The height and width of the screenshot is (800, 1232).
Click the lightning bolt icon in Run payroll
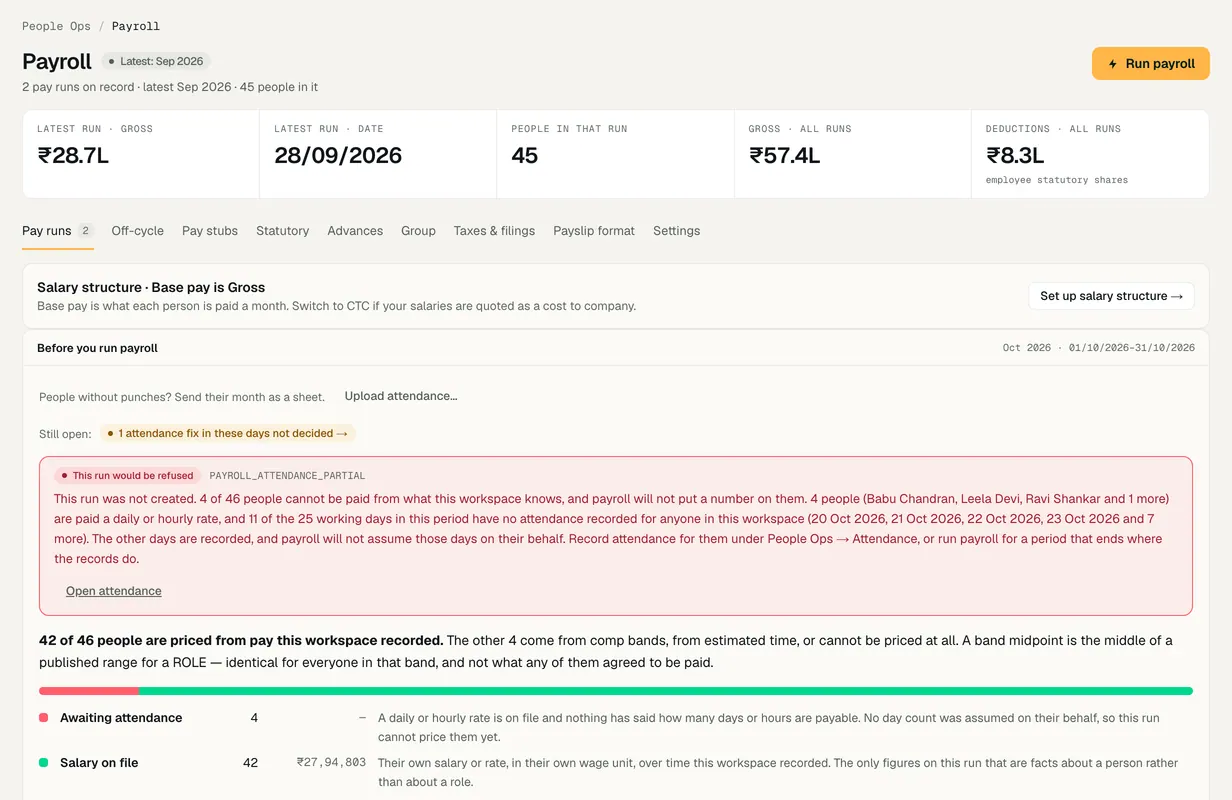click(x=1113, y=64)
